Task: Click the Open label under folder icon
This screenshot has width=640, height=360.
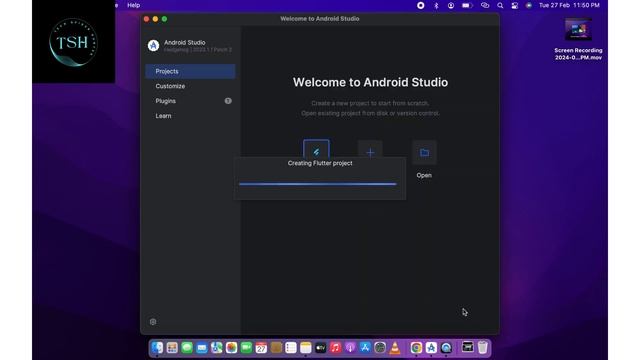Action: point(424,175)
